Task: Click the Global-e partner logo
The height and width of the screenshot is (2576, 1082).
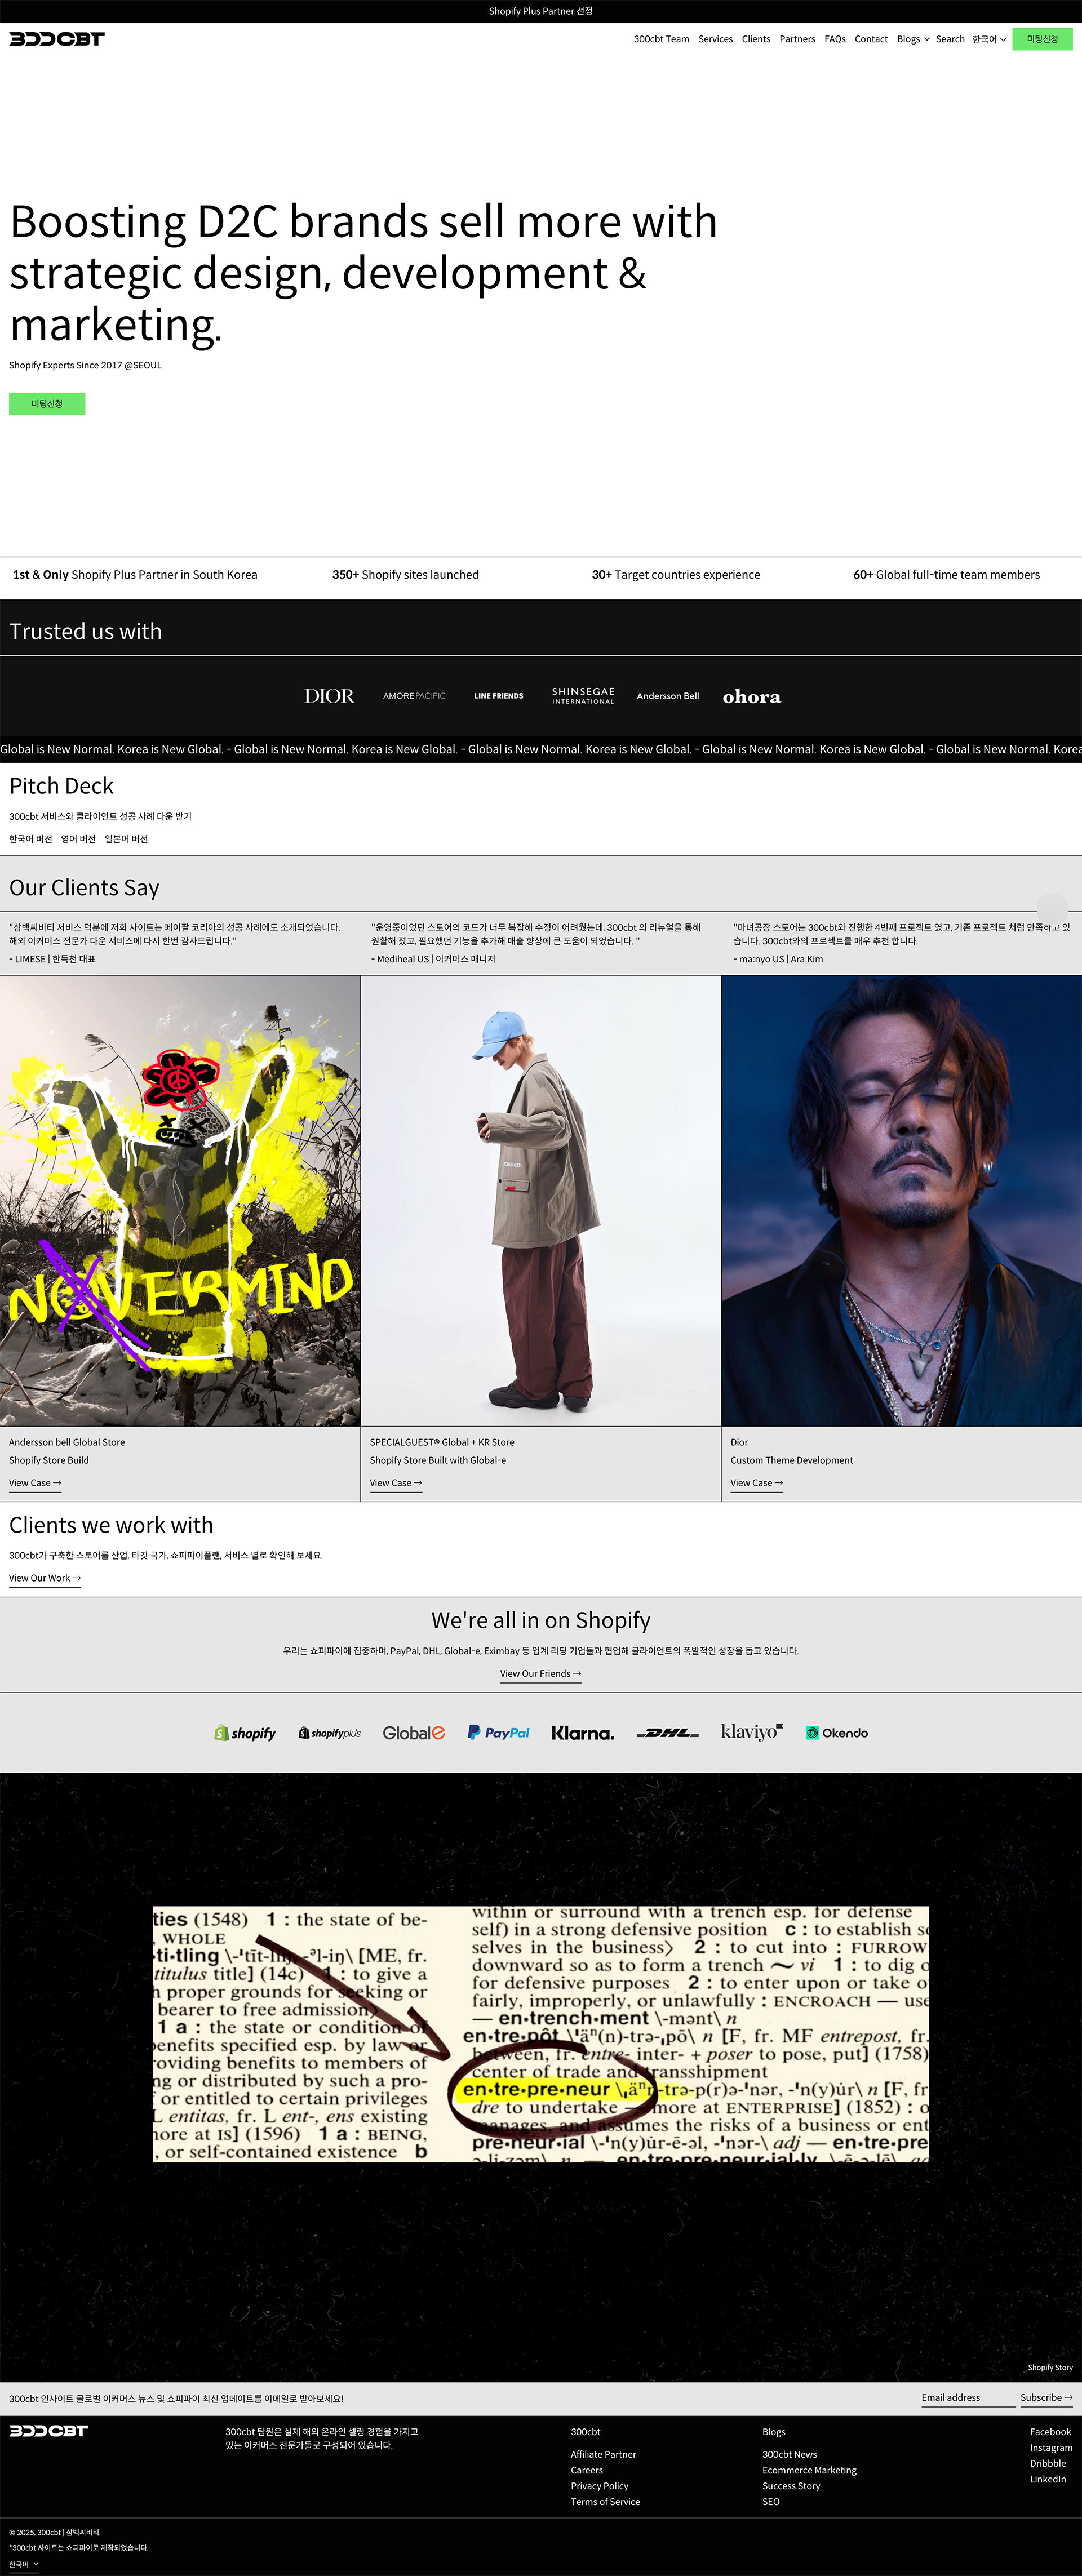Action: coord(413,1733)
